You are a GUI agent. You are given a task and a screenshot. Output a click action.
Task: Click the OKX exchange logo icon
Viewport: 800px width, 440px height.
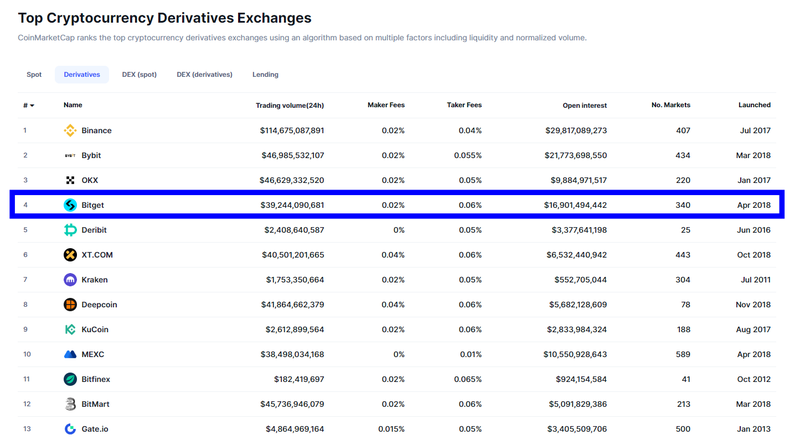coord(70,180)
